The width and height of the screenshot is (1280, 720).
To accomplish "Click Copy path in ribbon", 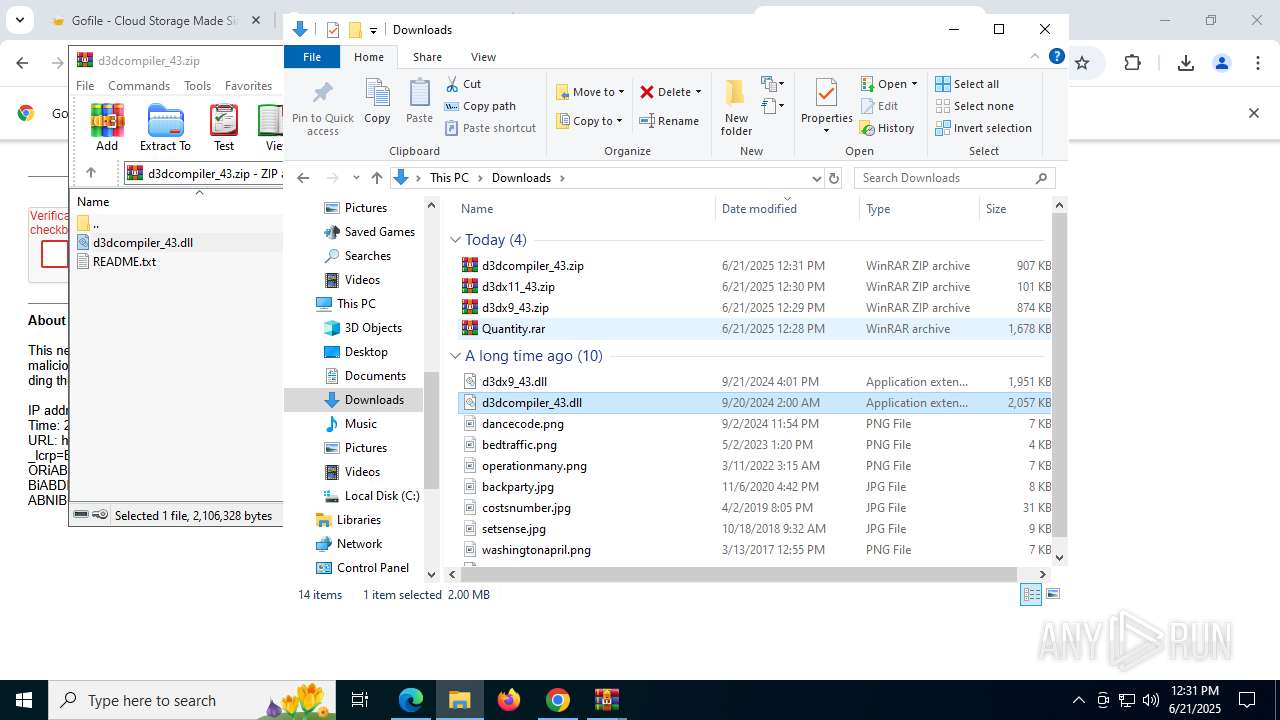I will [x=480, y=106].
